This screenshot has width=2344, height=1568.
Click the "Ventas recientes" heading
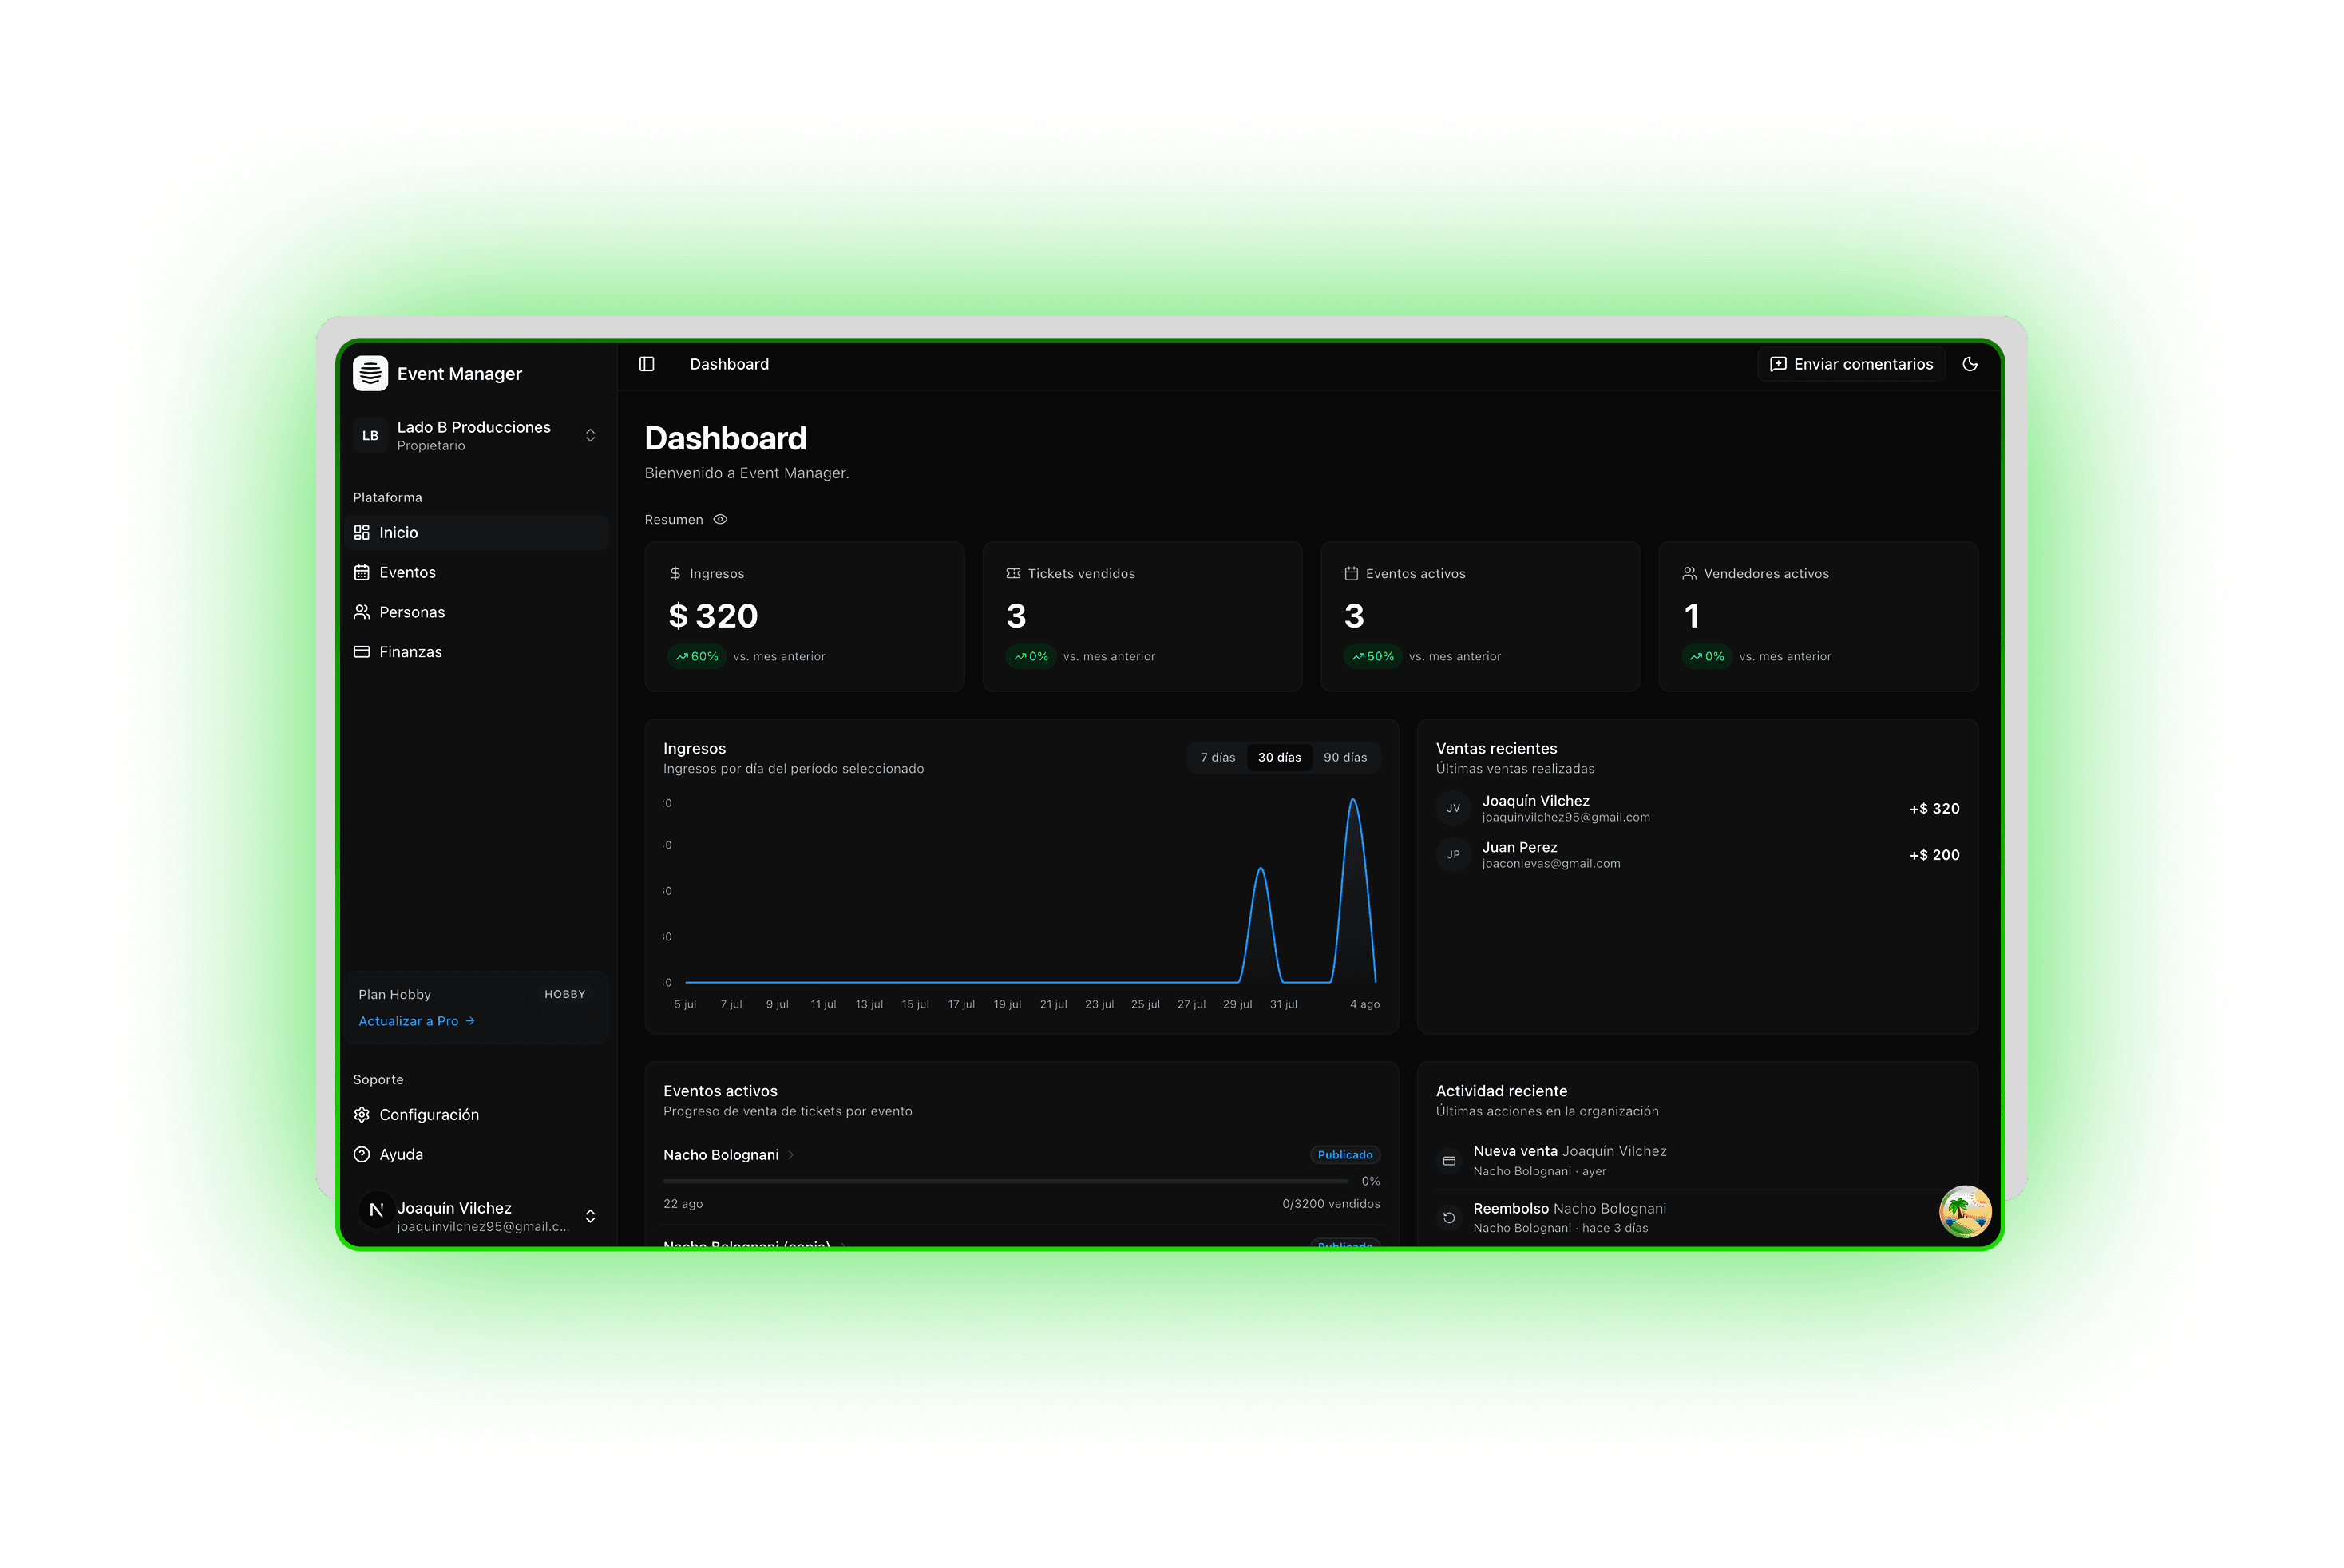tap(1497, 748)
